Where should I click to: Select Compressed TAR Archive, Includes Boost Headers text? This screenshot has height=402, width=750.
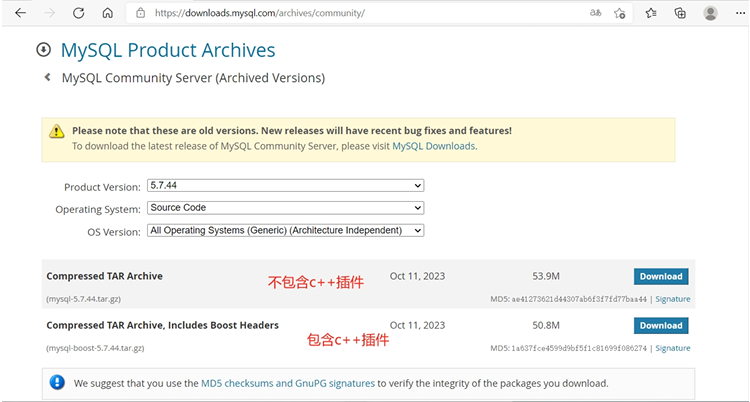162,325
